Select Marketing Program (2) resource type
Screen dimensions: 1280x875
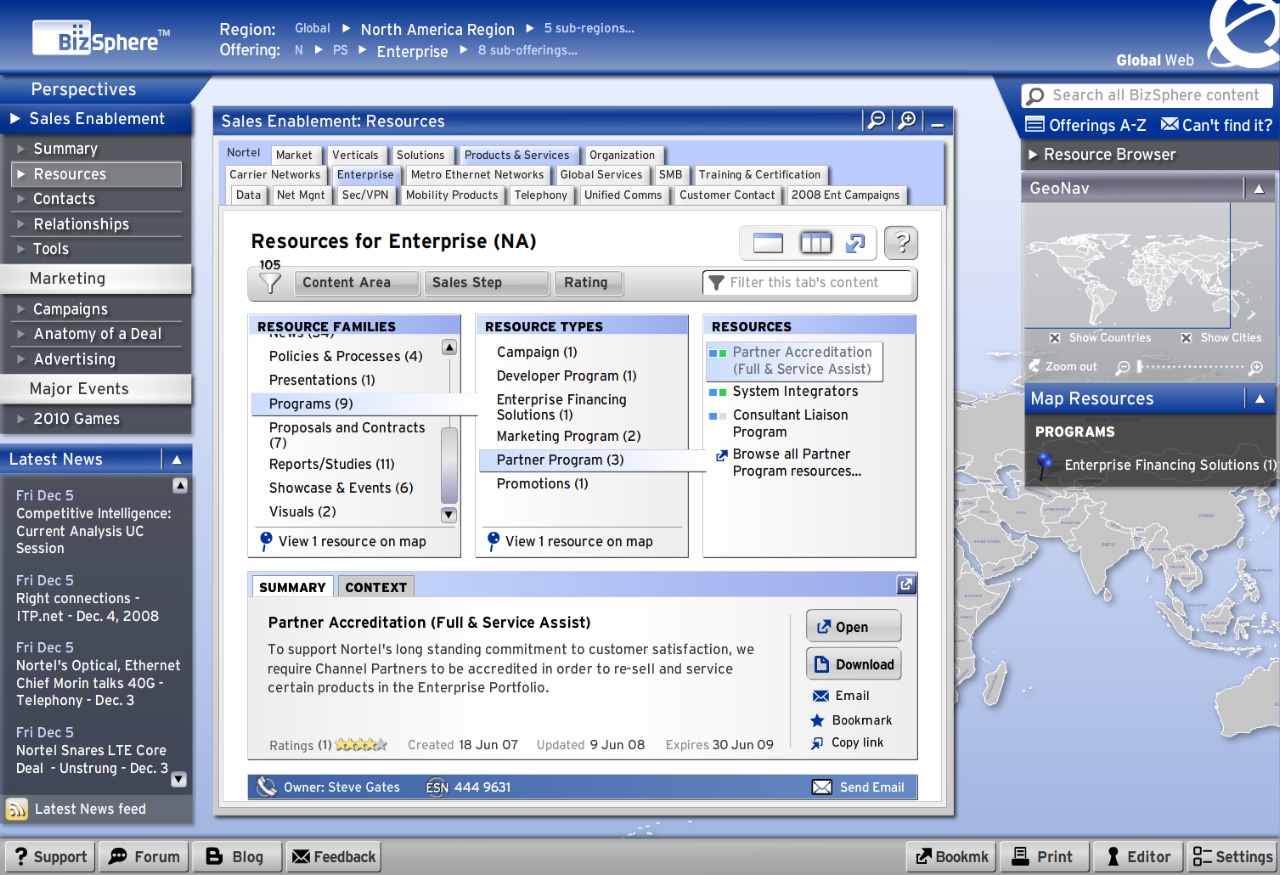coord(569,436)
